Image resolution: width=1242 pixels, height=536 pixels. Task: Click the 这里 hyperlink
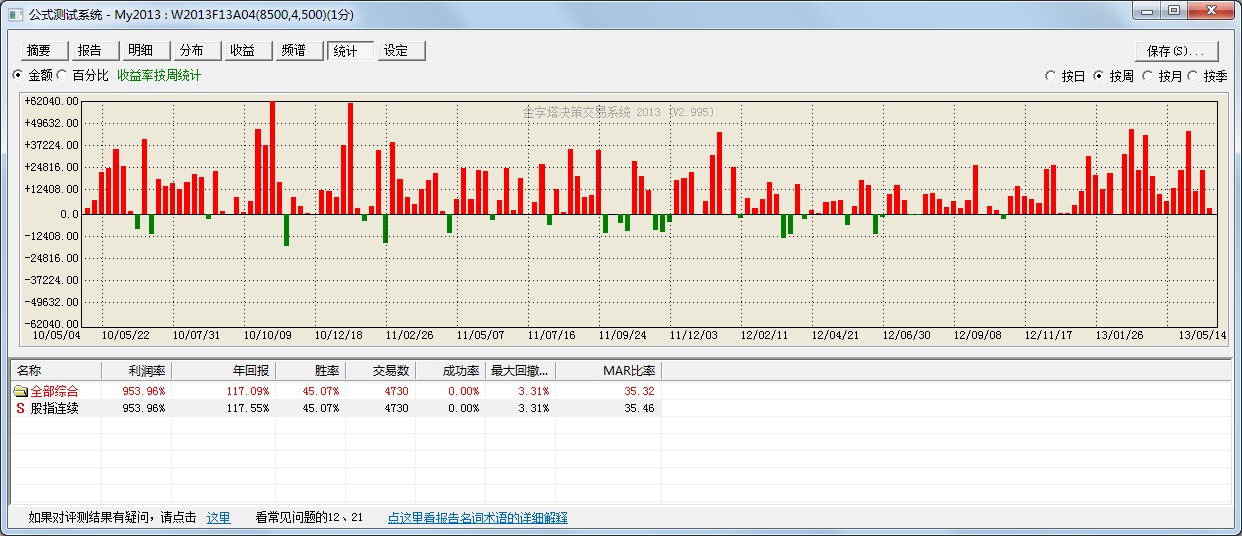(218, 518)
